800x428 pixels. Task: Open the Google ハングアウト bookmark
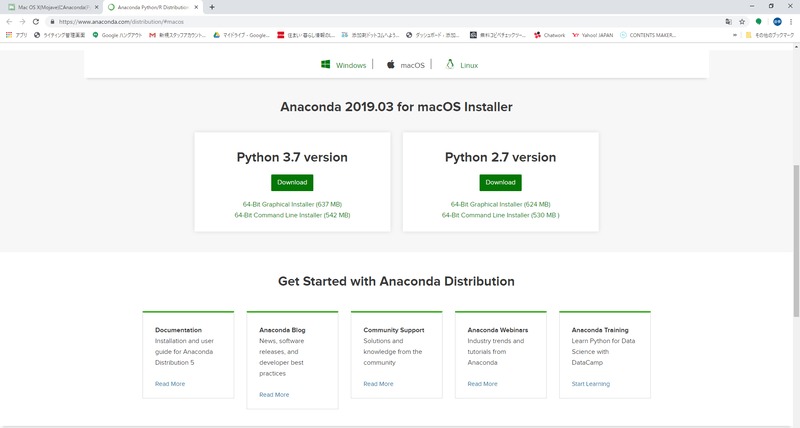tap(117, 35)
